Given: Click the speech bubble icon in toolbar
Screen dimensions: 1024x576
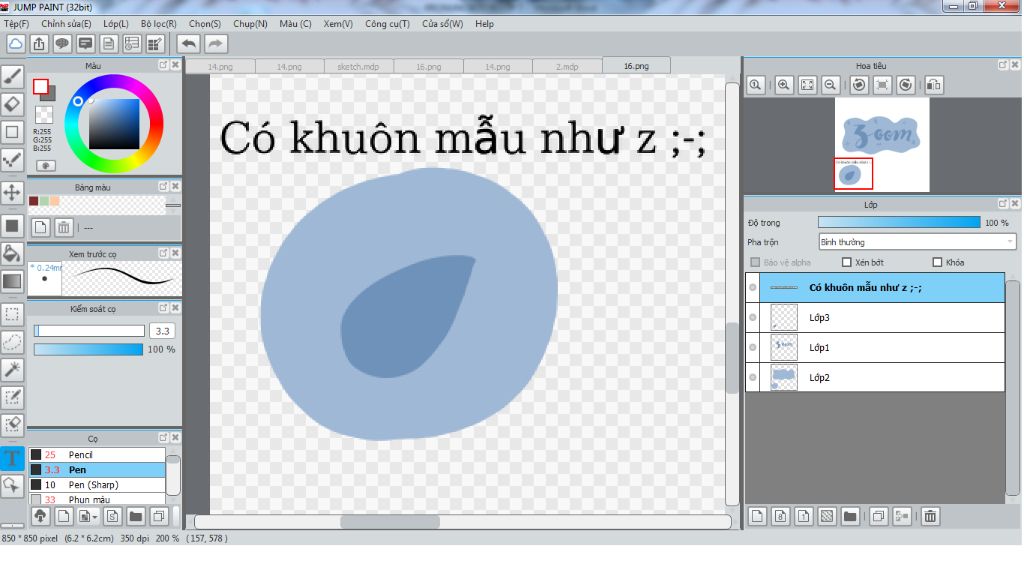Looking at the screenshot, I should coord(62,44).
